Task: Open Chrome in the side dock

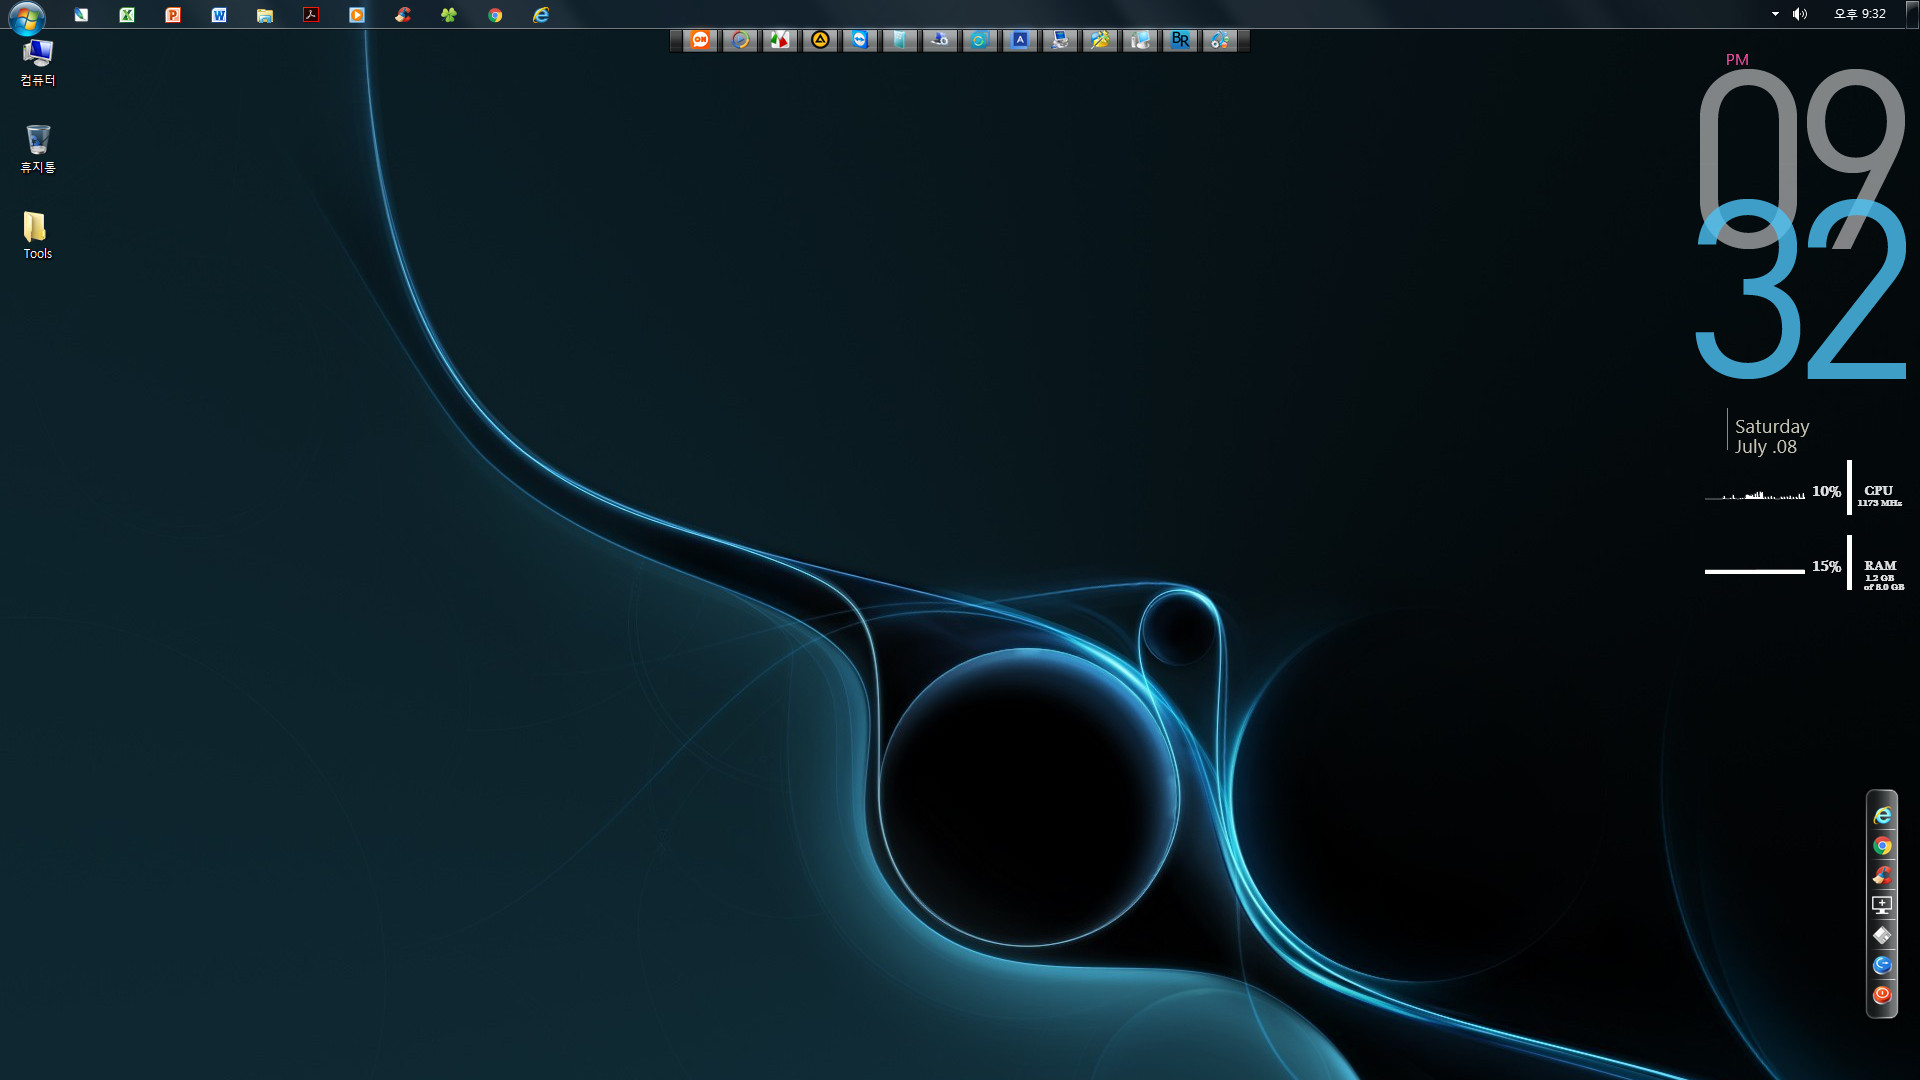Action: coord(1882,846)
